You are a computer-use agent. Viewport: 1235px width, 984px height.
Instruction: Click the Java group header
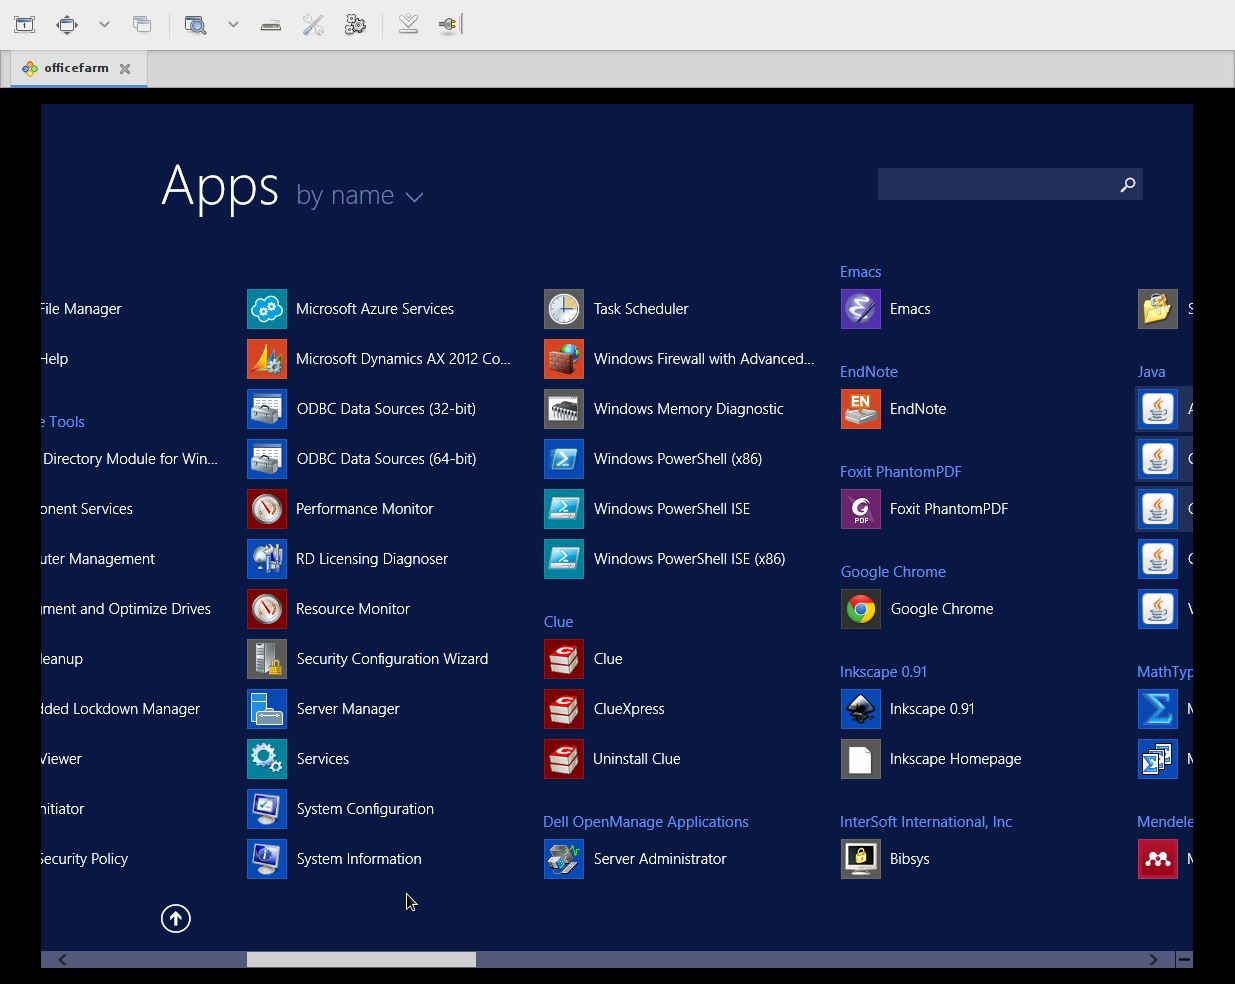1152,372
